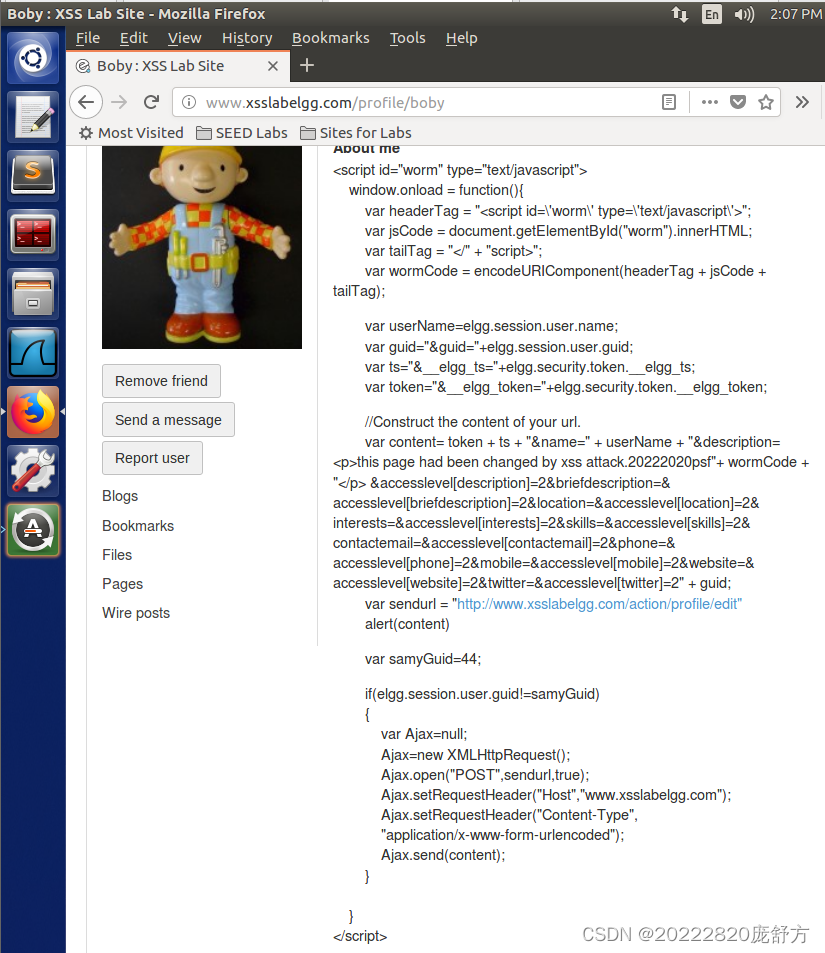The height and width of the screenshot is (953, 825).
Task: Launch the text editor from dock
Action: 33,117
